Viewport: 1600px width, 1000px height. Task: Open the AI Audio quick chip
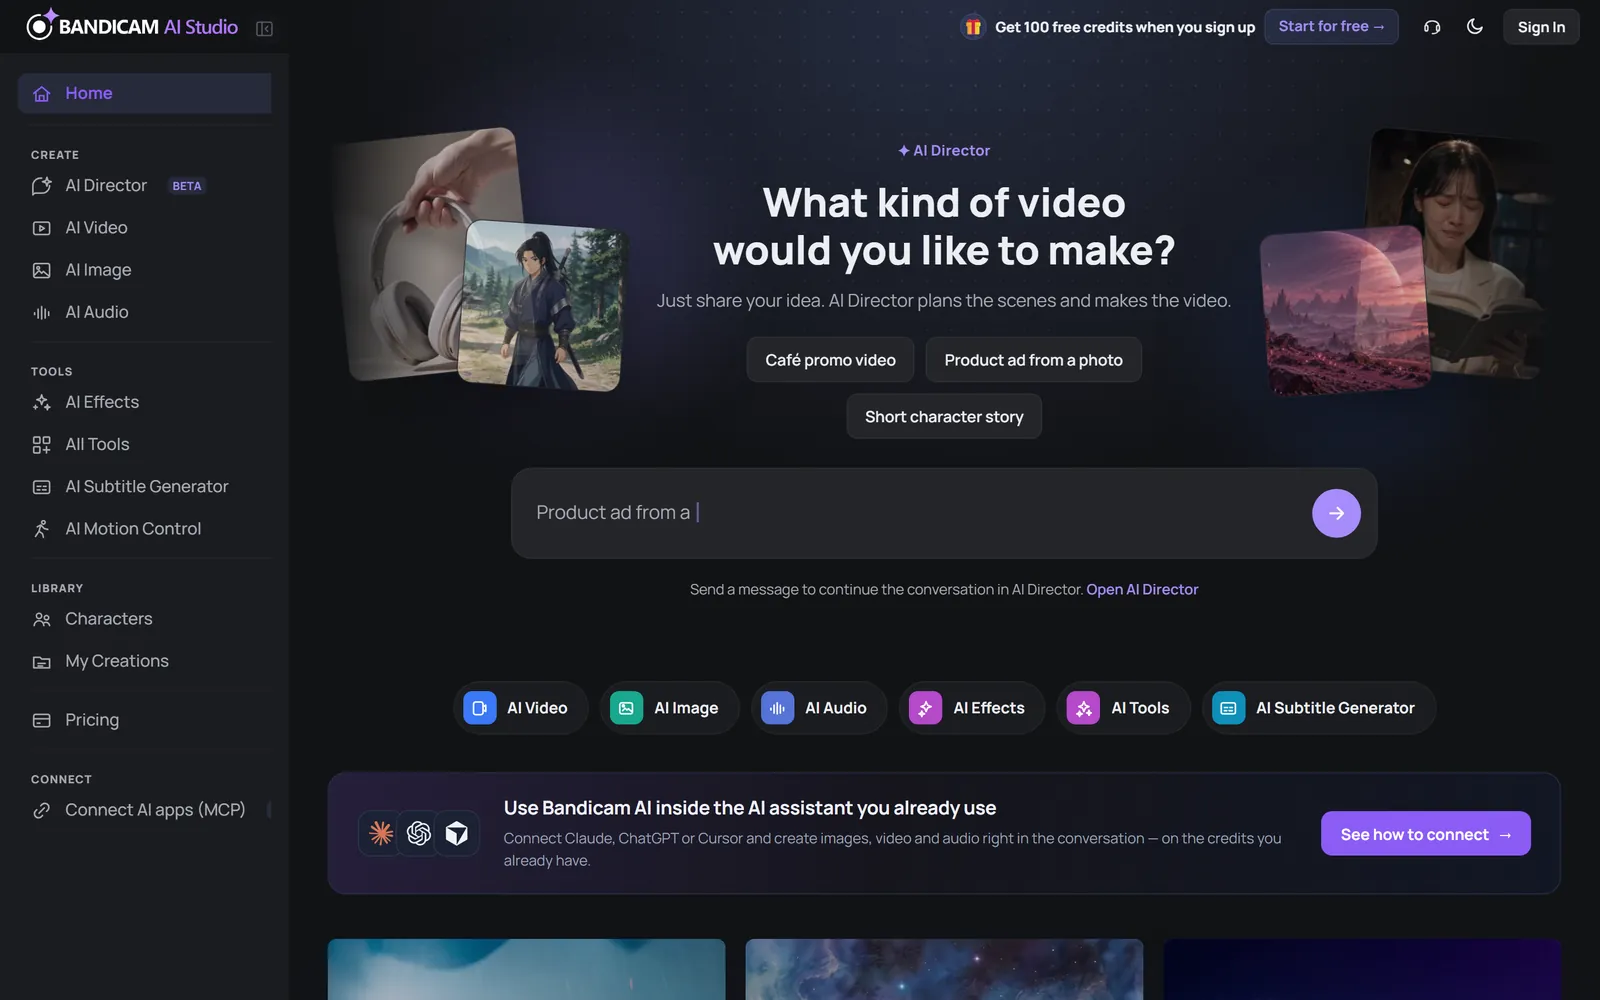[x=819, y=708]
